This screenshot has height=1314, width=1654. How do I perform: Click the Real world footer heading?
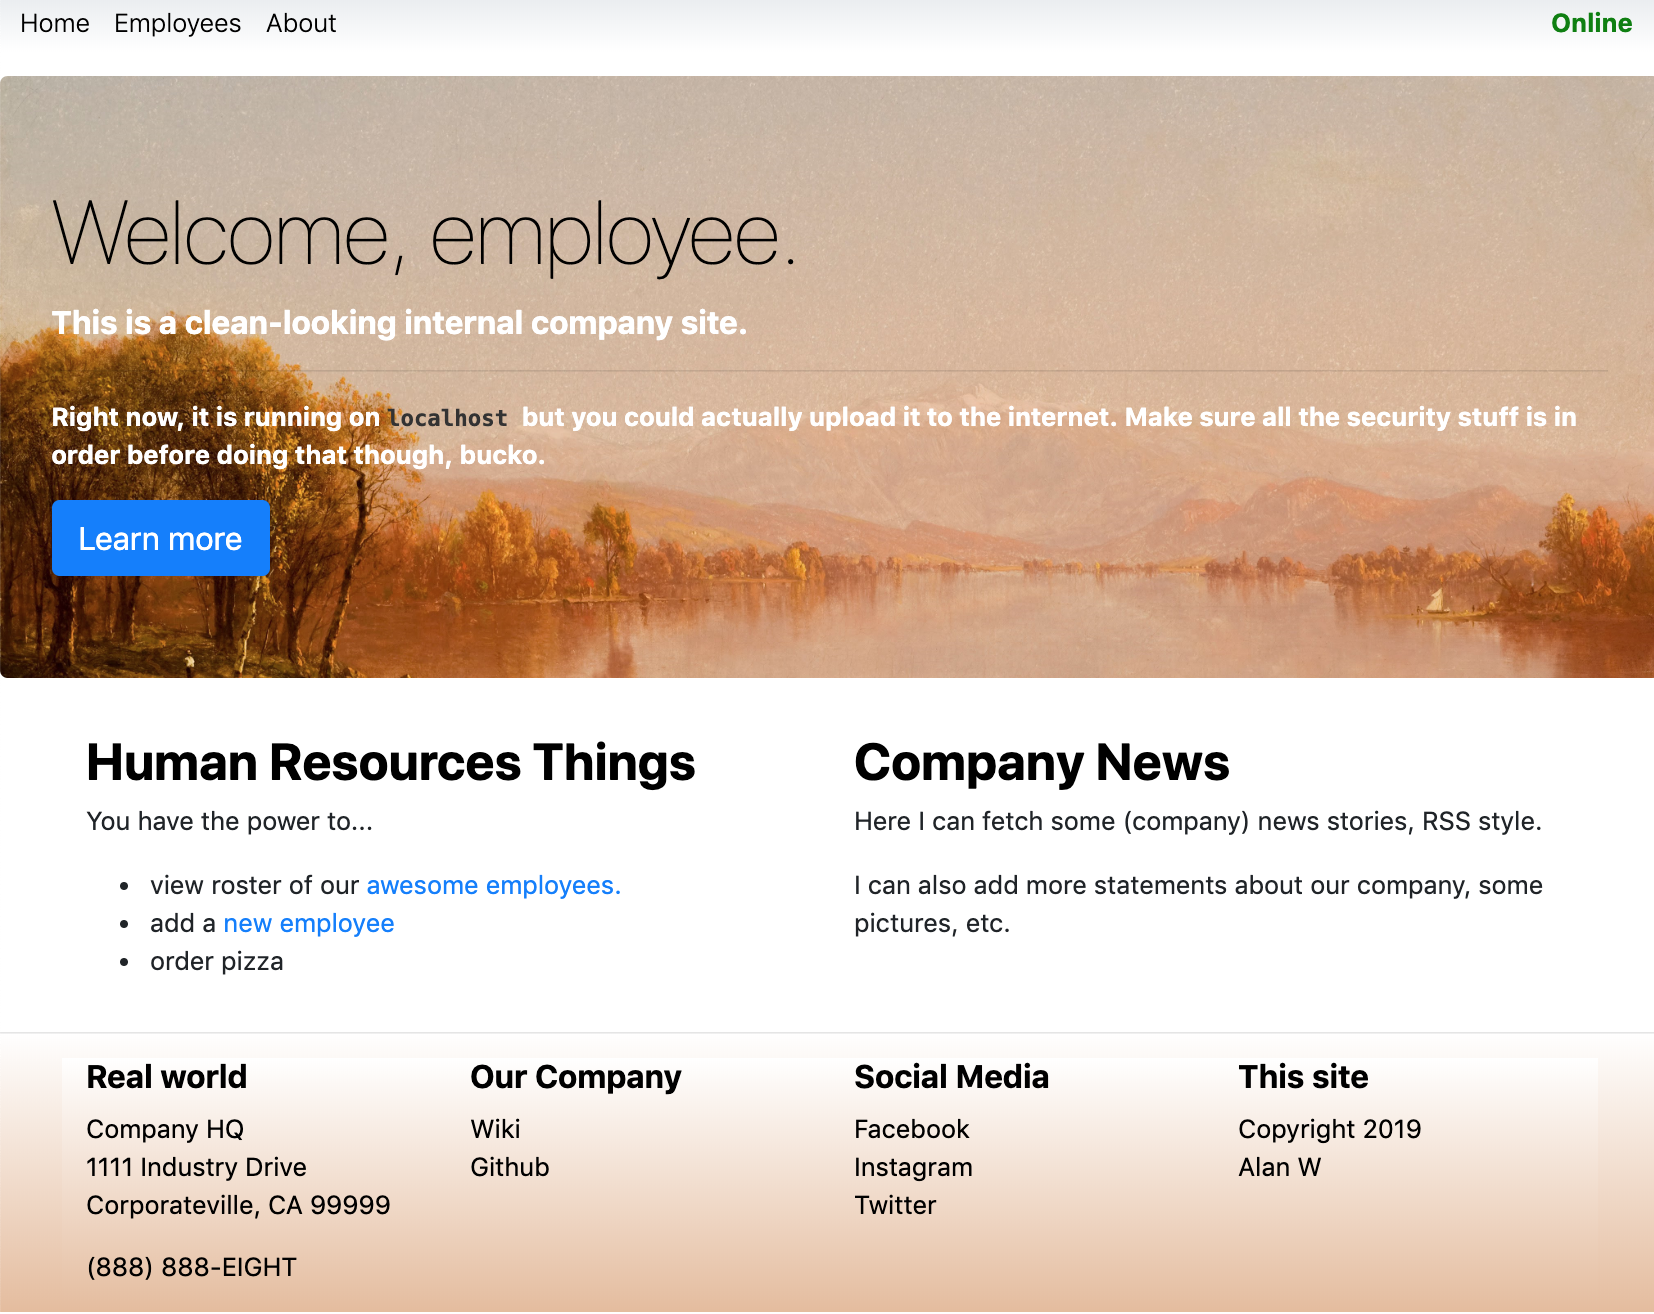pyautogui.click(x=167, y=1077)
